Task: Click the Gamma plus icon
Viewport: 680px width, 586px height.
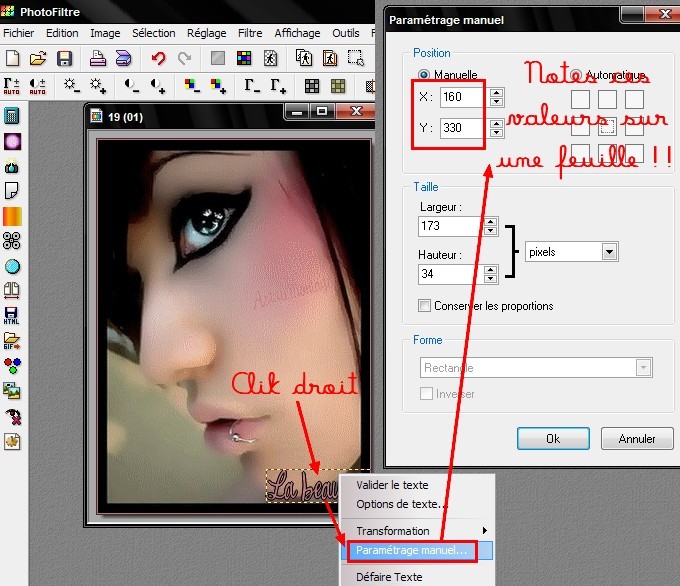Action: point(278,85)
